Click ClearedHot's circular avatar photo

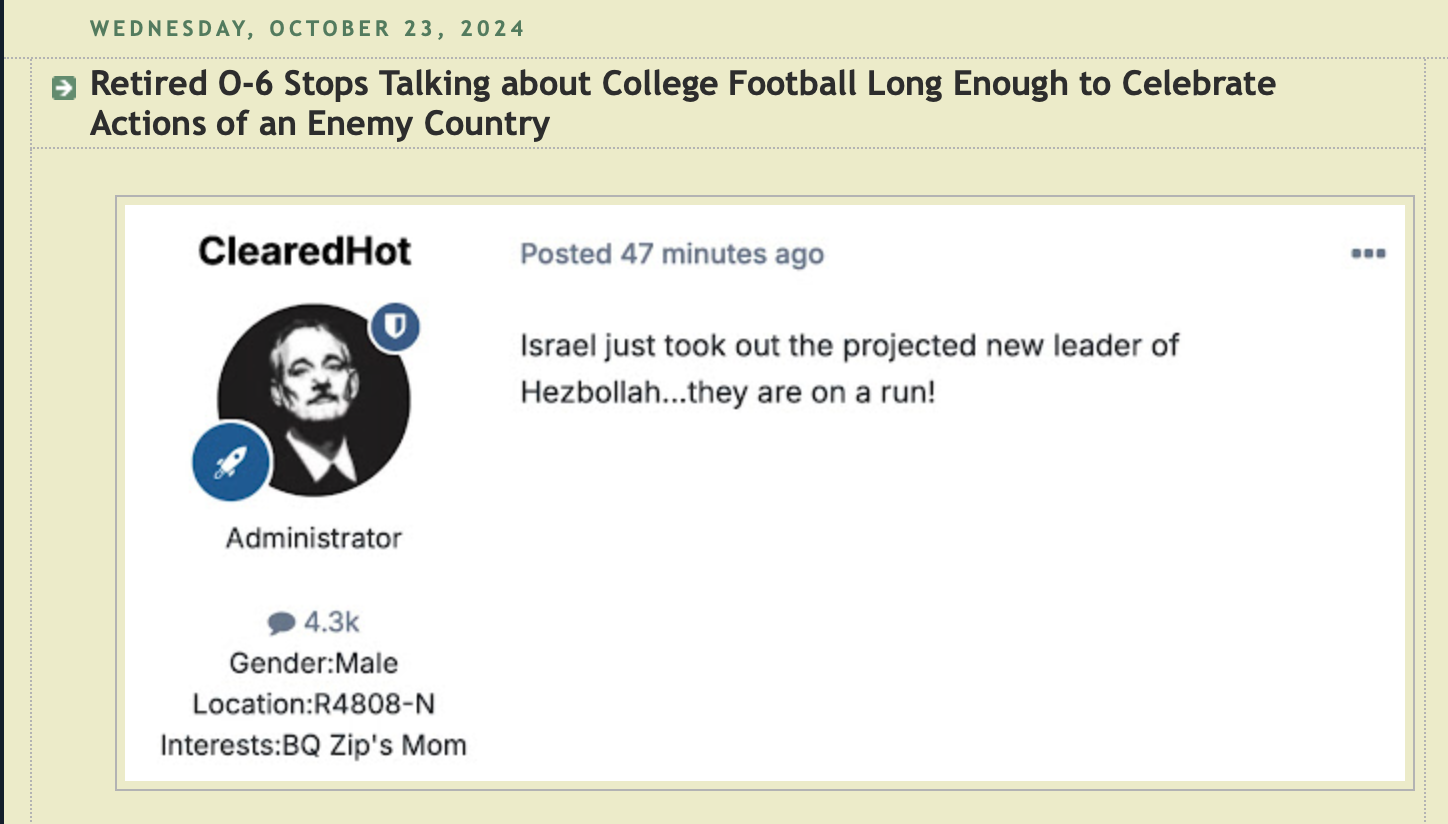click(x=311, y=398)
